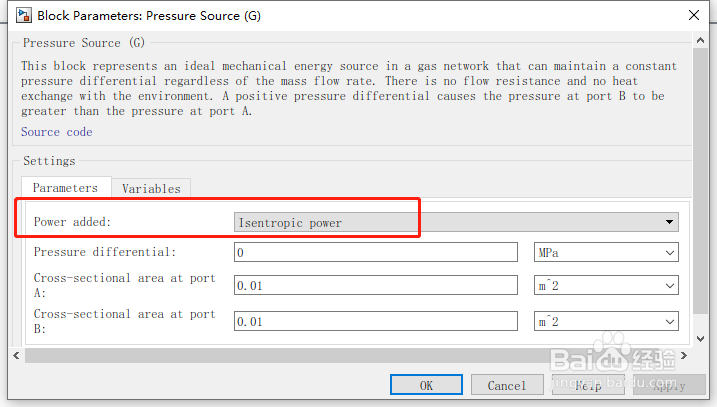Open Help for this block

tap(588, 385)
